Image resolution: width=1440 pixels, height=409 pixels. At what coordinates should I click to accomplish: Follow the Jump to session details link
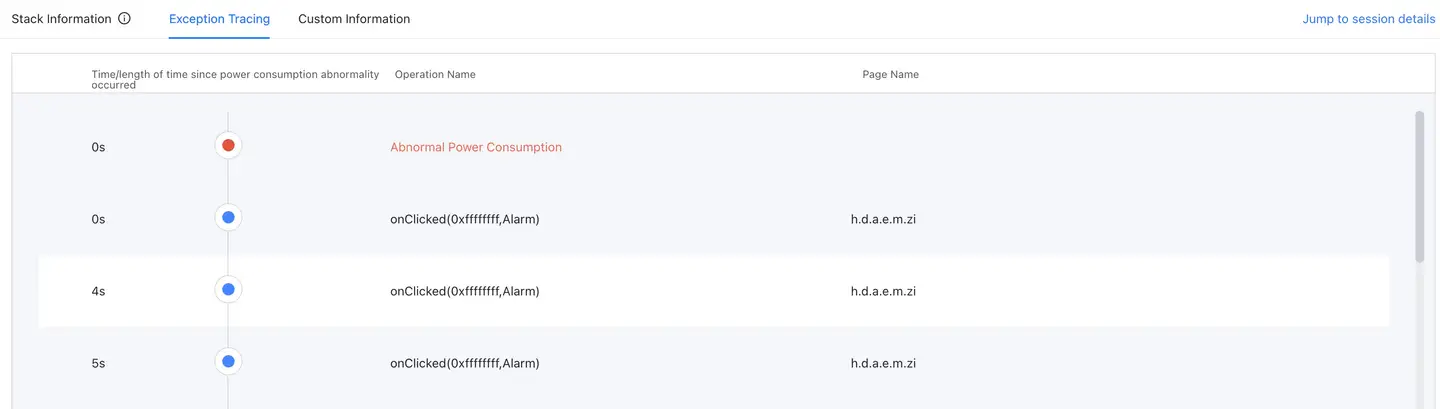[x=1368, y=19]
